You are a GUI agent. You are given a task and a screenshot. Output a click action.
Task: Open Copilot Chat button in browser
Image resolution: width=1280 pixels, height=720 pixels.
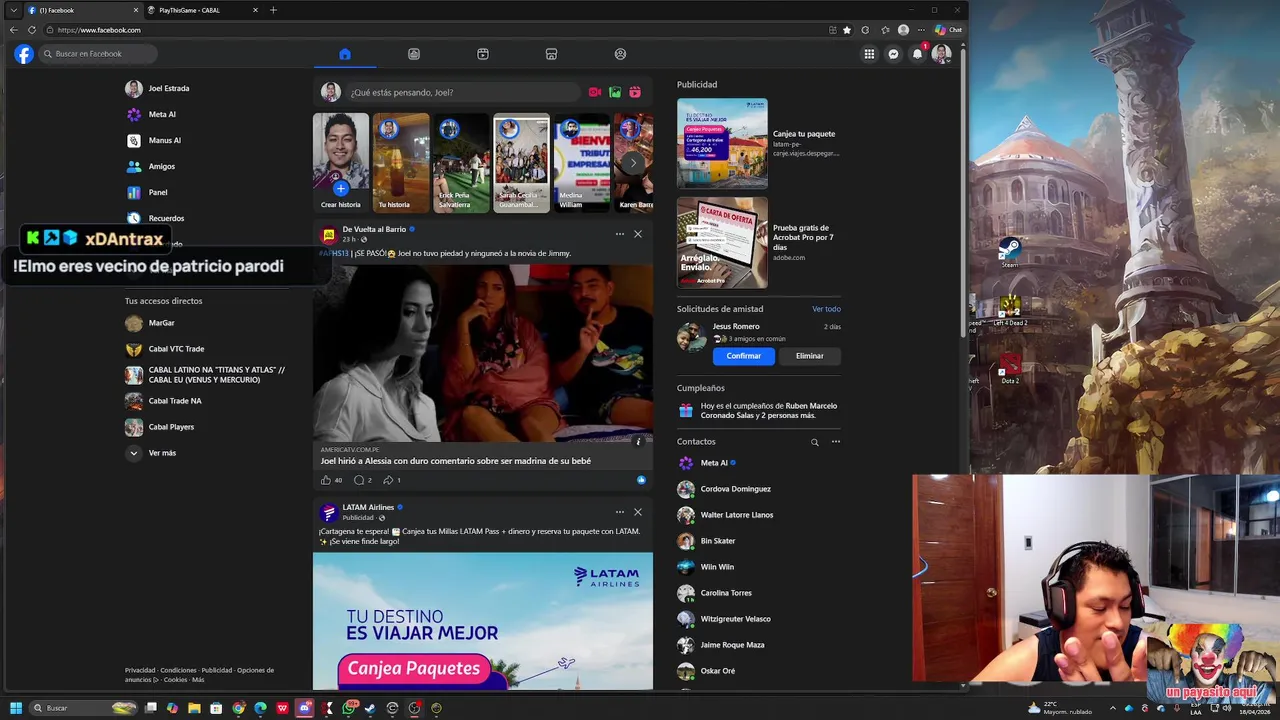point(948,30)
